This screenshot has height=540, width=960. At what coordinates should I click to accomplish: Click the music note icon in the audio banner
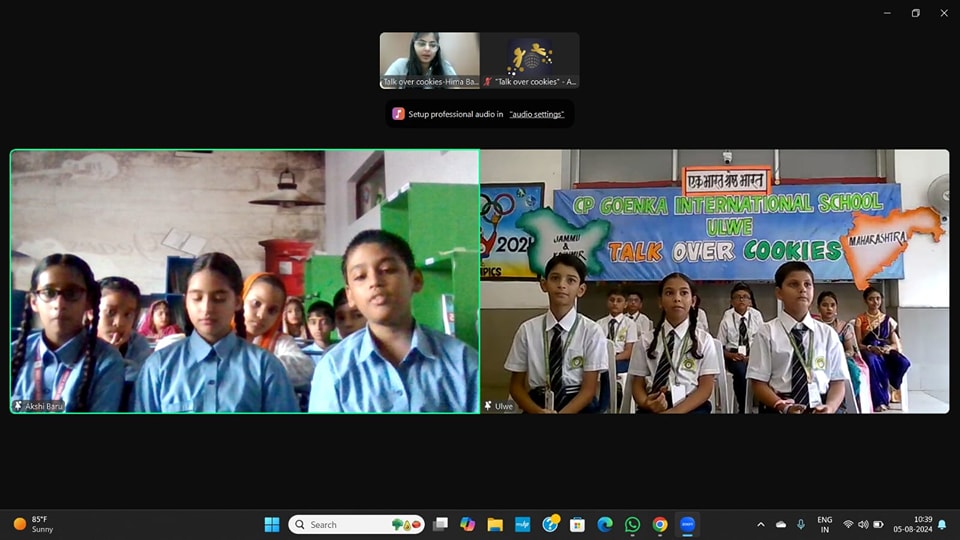(x=399, y=114)
